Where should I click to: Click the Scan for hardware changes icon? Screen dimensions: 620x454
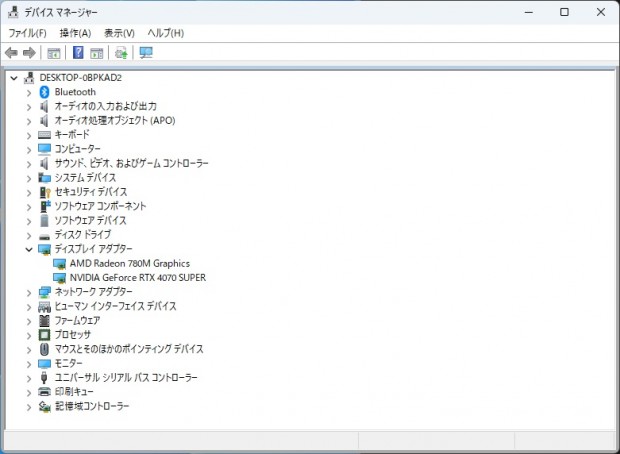(x=146, y=53)
